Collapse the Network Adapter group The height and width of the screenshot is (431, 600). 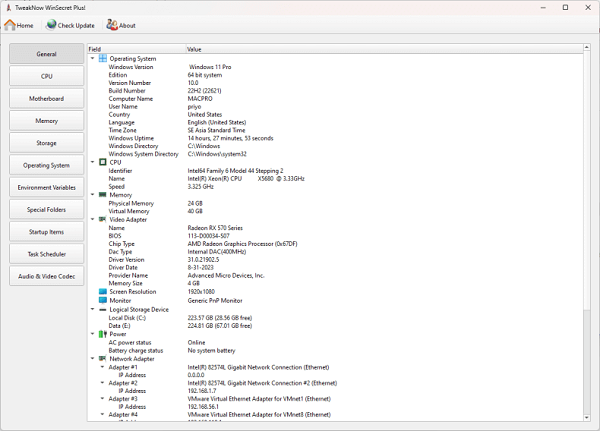93,359
